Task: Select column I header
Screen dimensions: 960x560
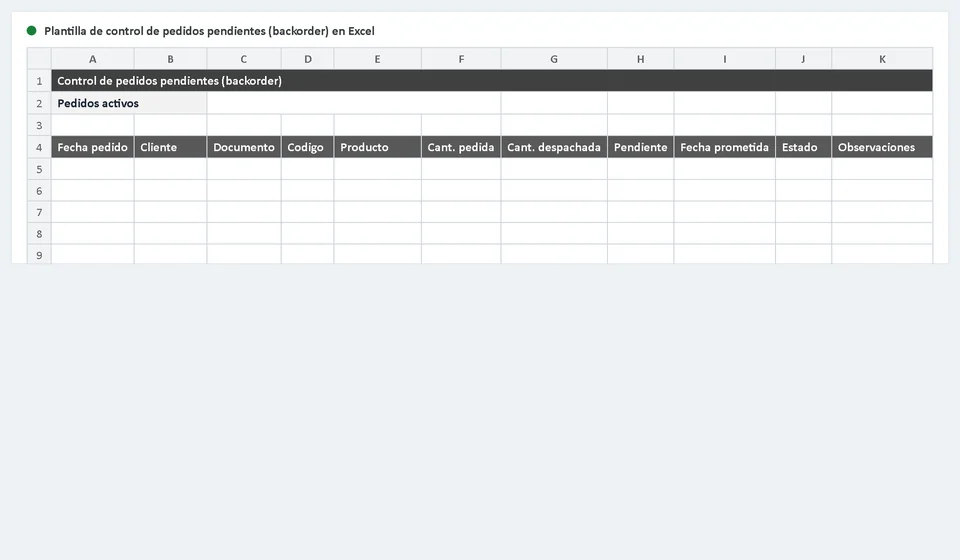Action: (724, 59)
